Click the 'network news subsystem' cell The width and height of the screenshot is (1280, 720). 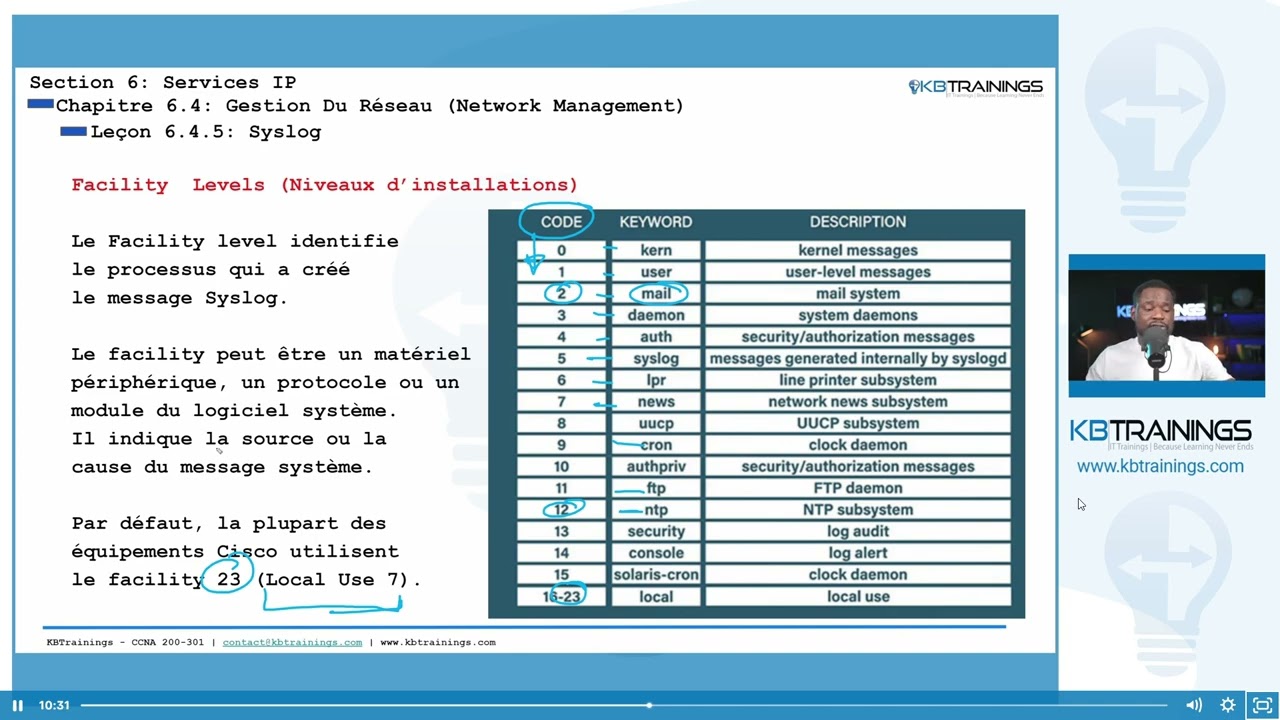click(858, 402)
